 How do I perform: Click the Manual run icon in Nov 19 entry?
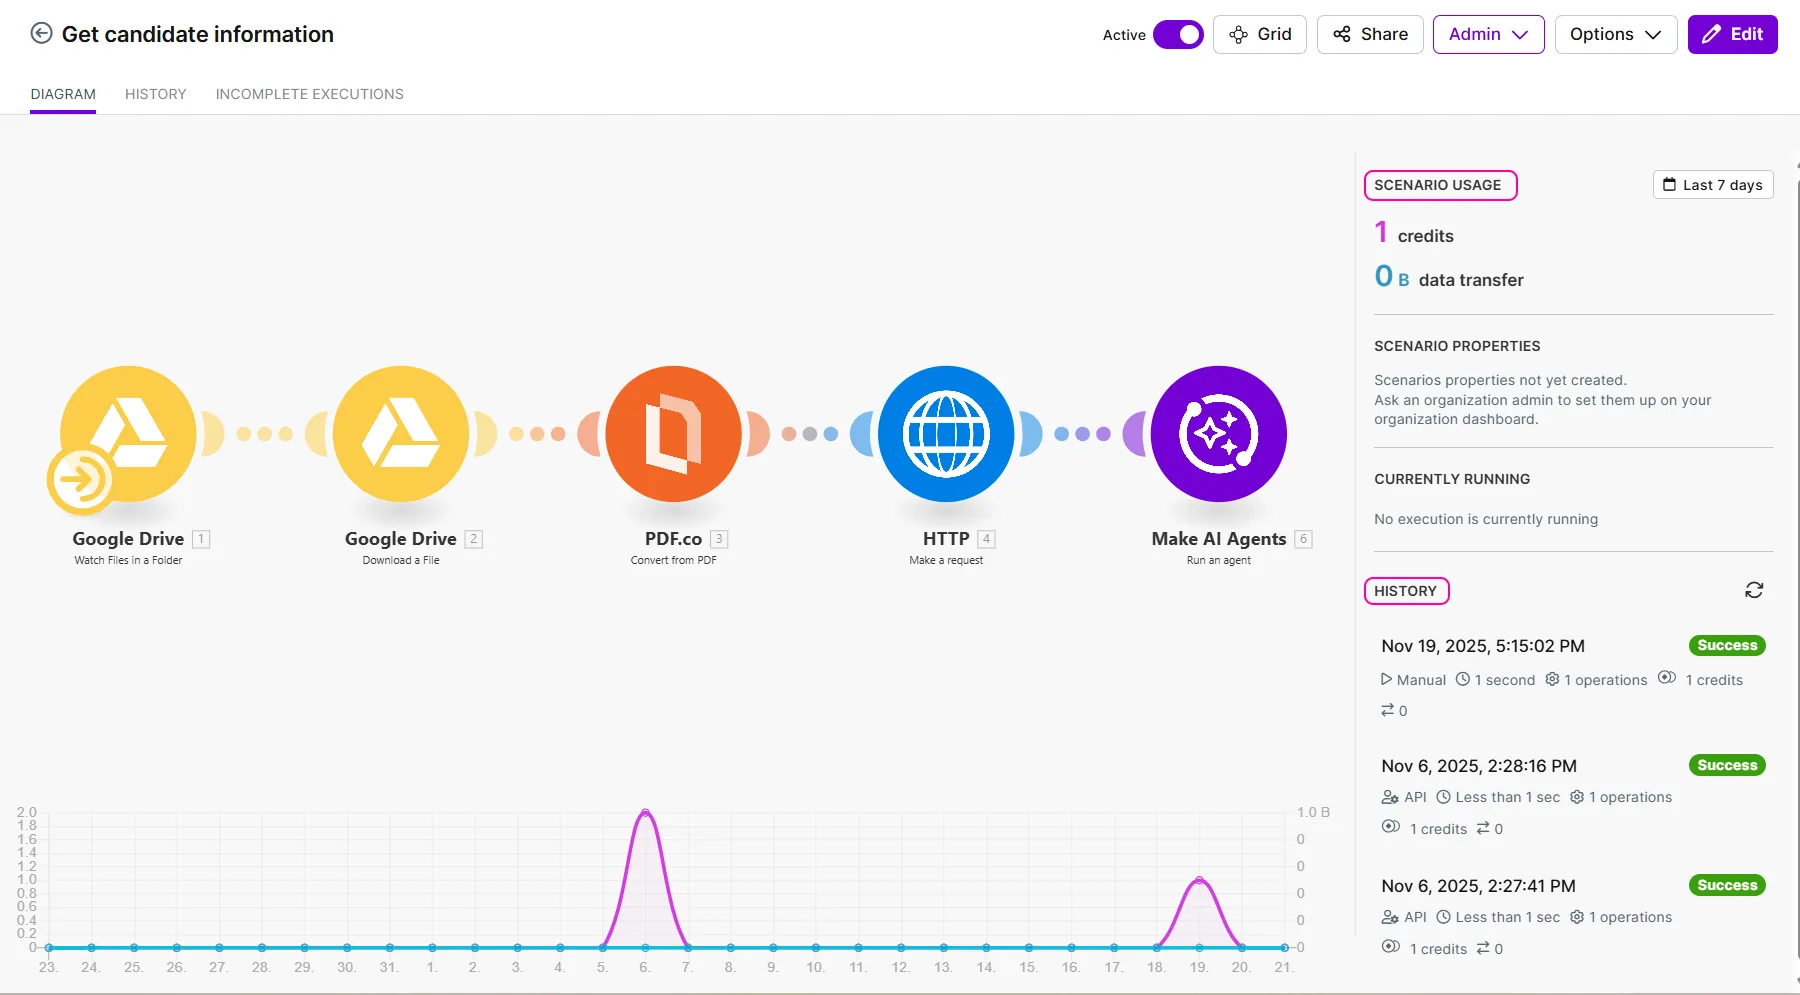click(x=1386, y=679)
